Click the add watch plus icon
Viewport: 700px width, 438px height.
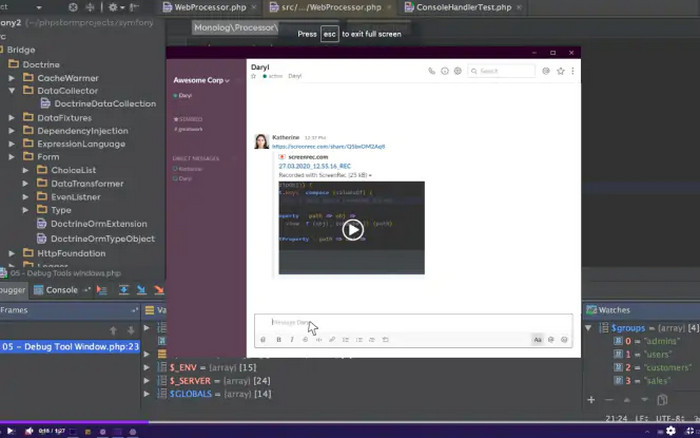click(x=591, y=399)
